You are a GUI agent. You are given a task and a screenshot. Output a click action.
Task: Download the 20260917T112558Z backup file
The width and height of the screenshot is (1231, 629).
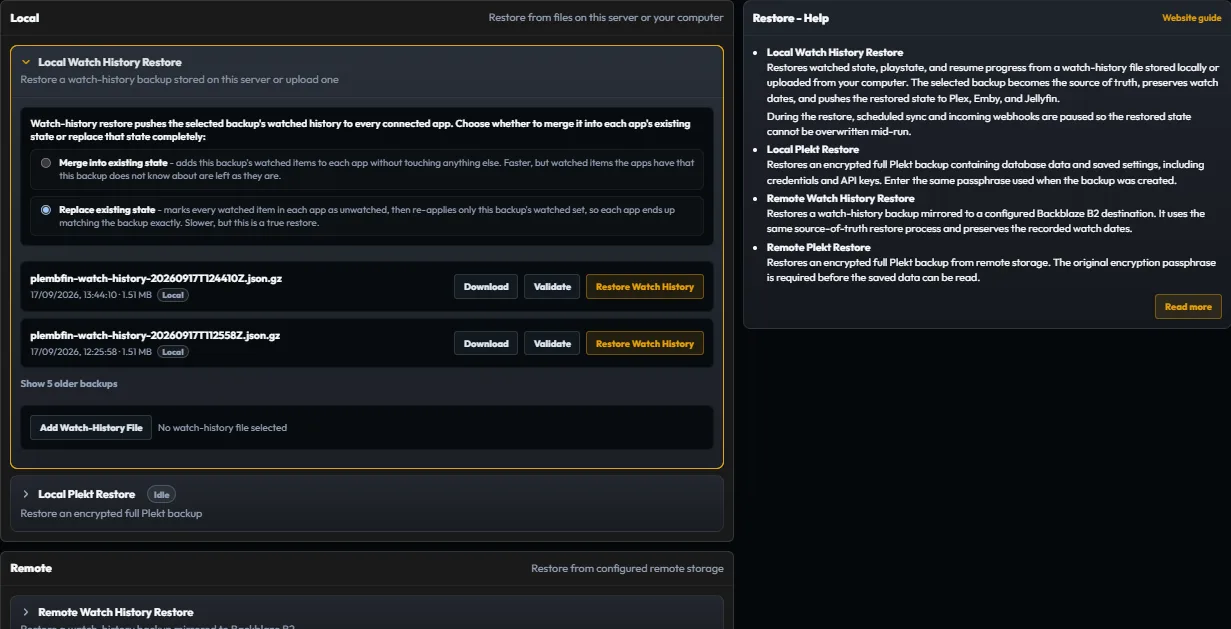click(486, 344)
